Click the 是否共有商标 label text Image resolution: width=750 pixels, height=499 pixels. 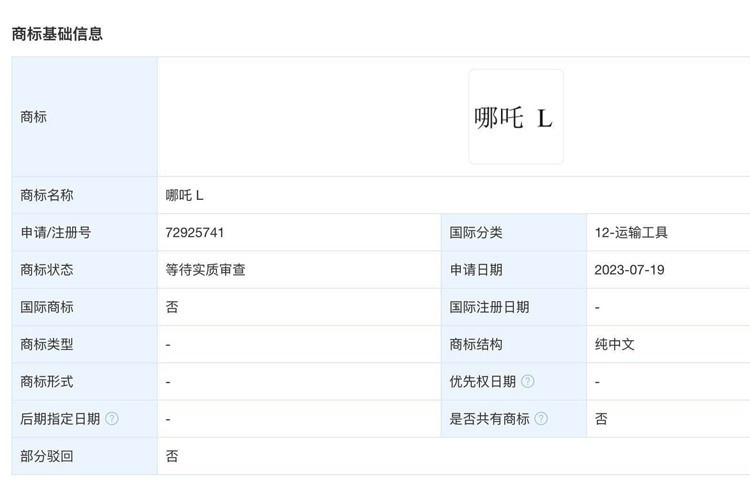point(489,419)
